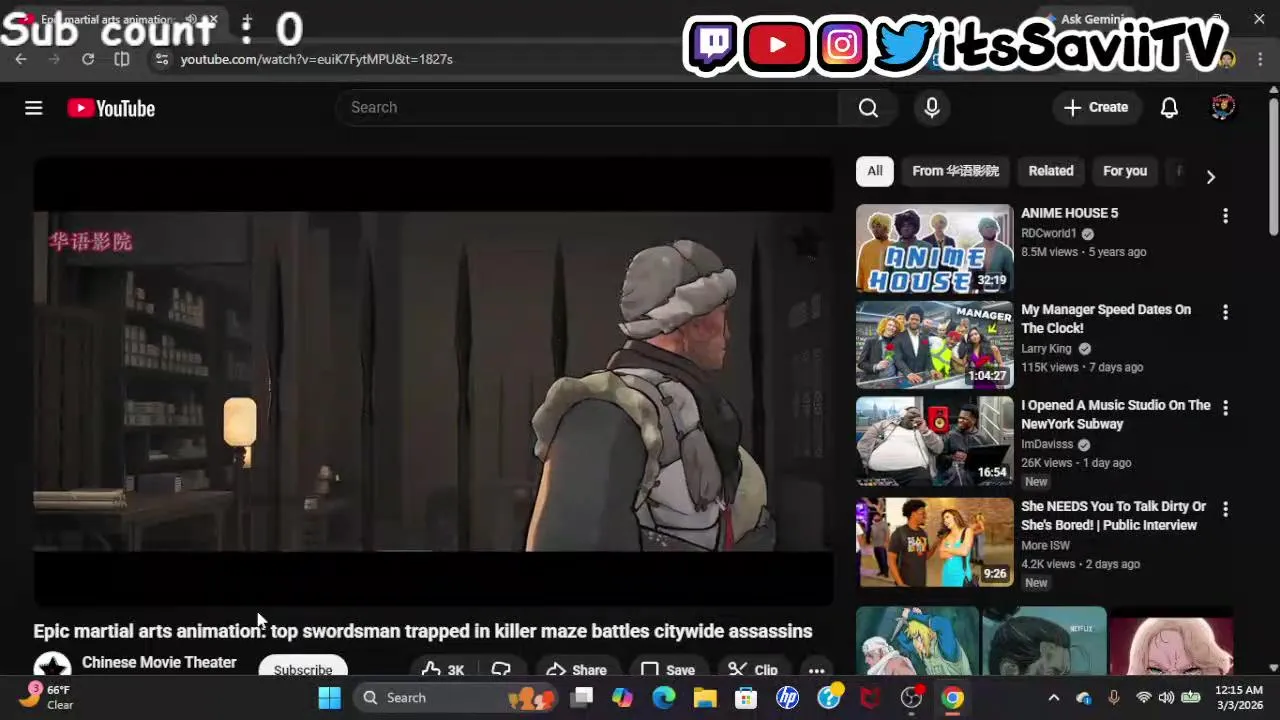
Task: Toggle the browser split view icon
Action: pyautogui.click(x=122, y=59)
